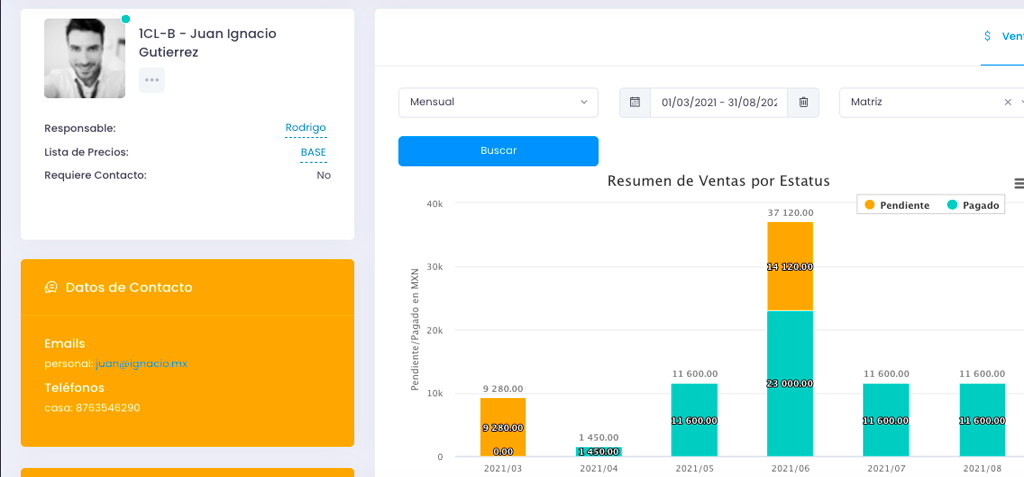Click the calendar icon beside the date range
This screenshot has width=1024, height=477.
point(634,102)
